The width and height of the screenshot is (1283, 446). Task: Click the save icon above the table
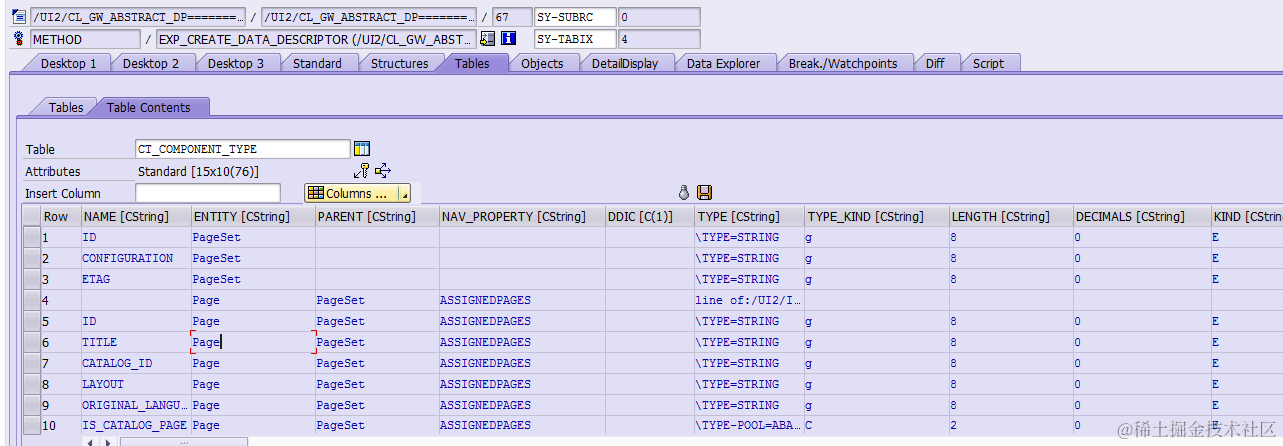(704, 192)
